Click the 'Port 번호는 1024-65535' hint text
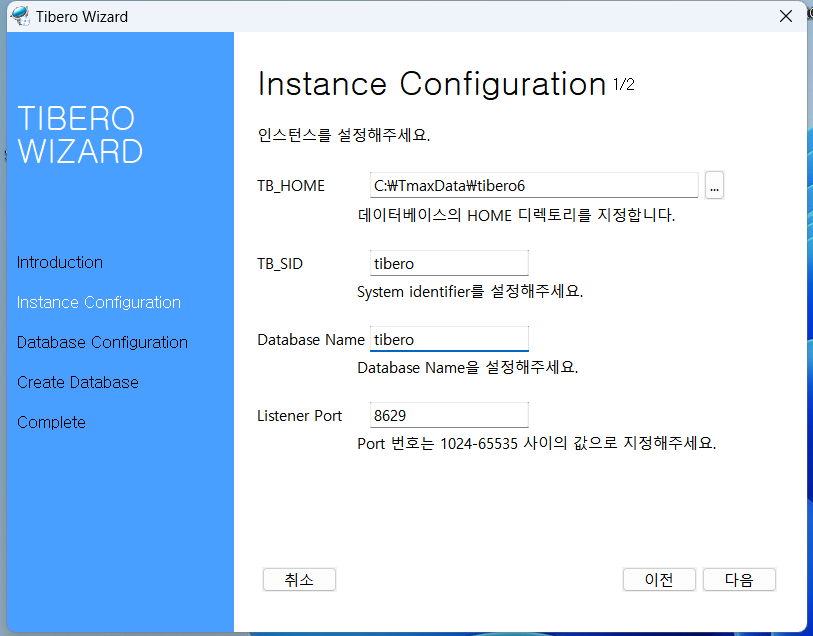Screen dimensions: 813x636 pos(537,444)
